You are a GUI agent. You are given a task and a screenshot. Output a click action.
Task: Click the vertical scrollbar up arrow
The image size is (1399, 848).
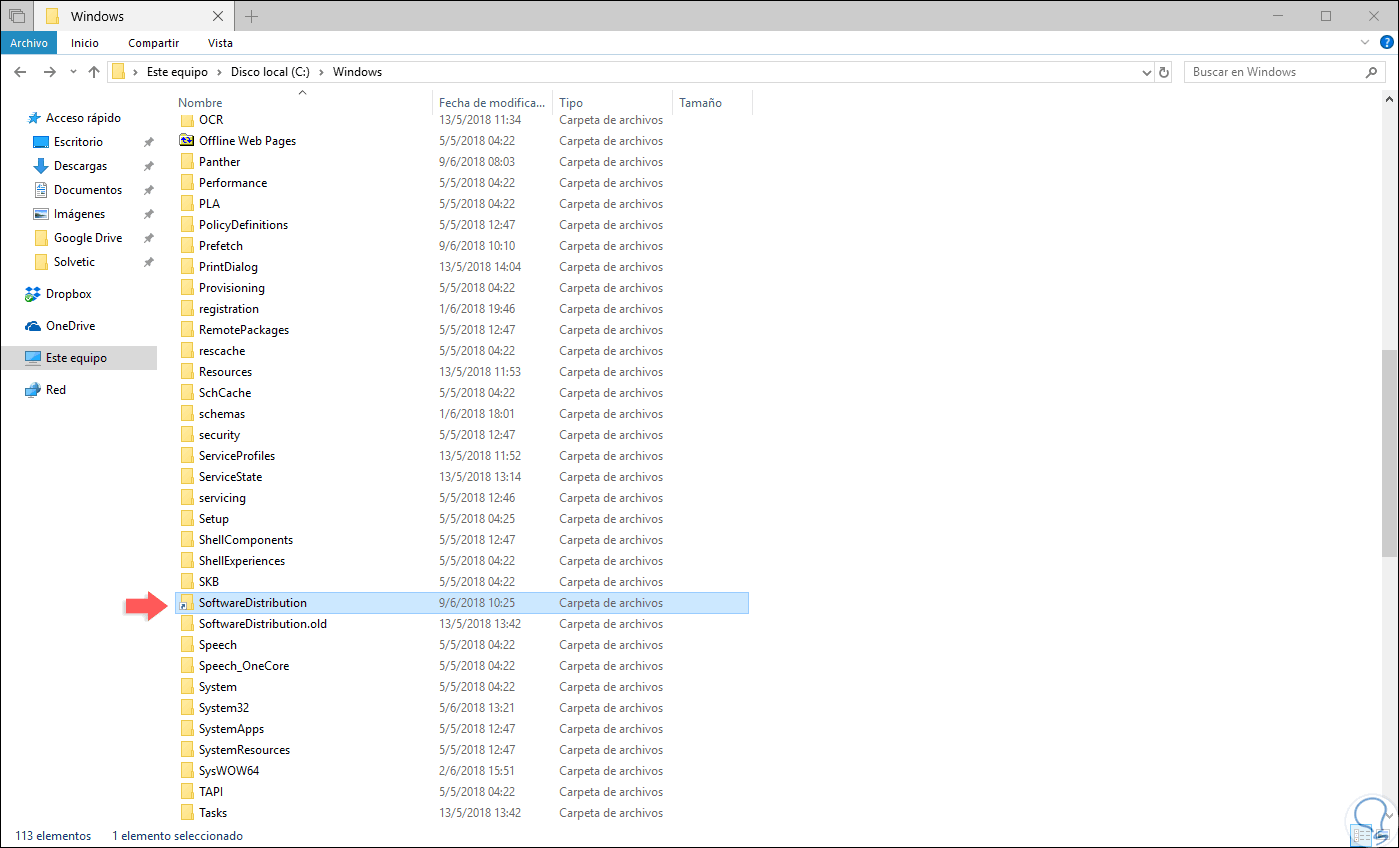(1390, 101)
